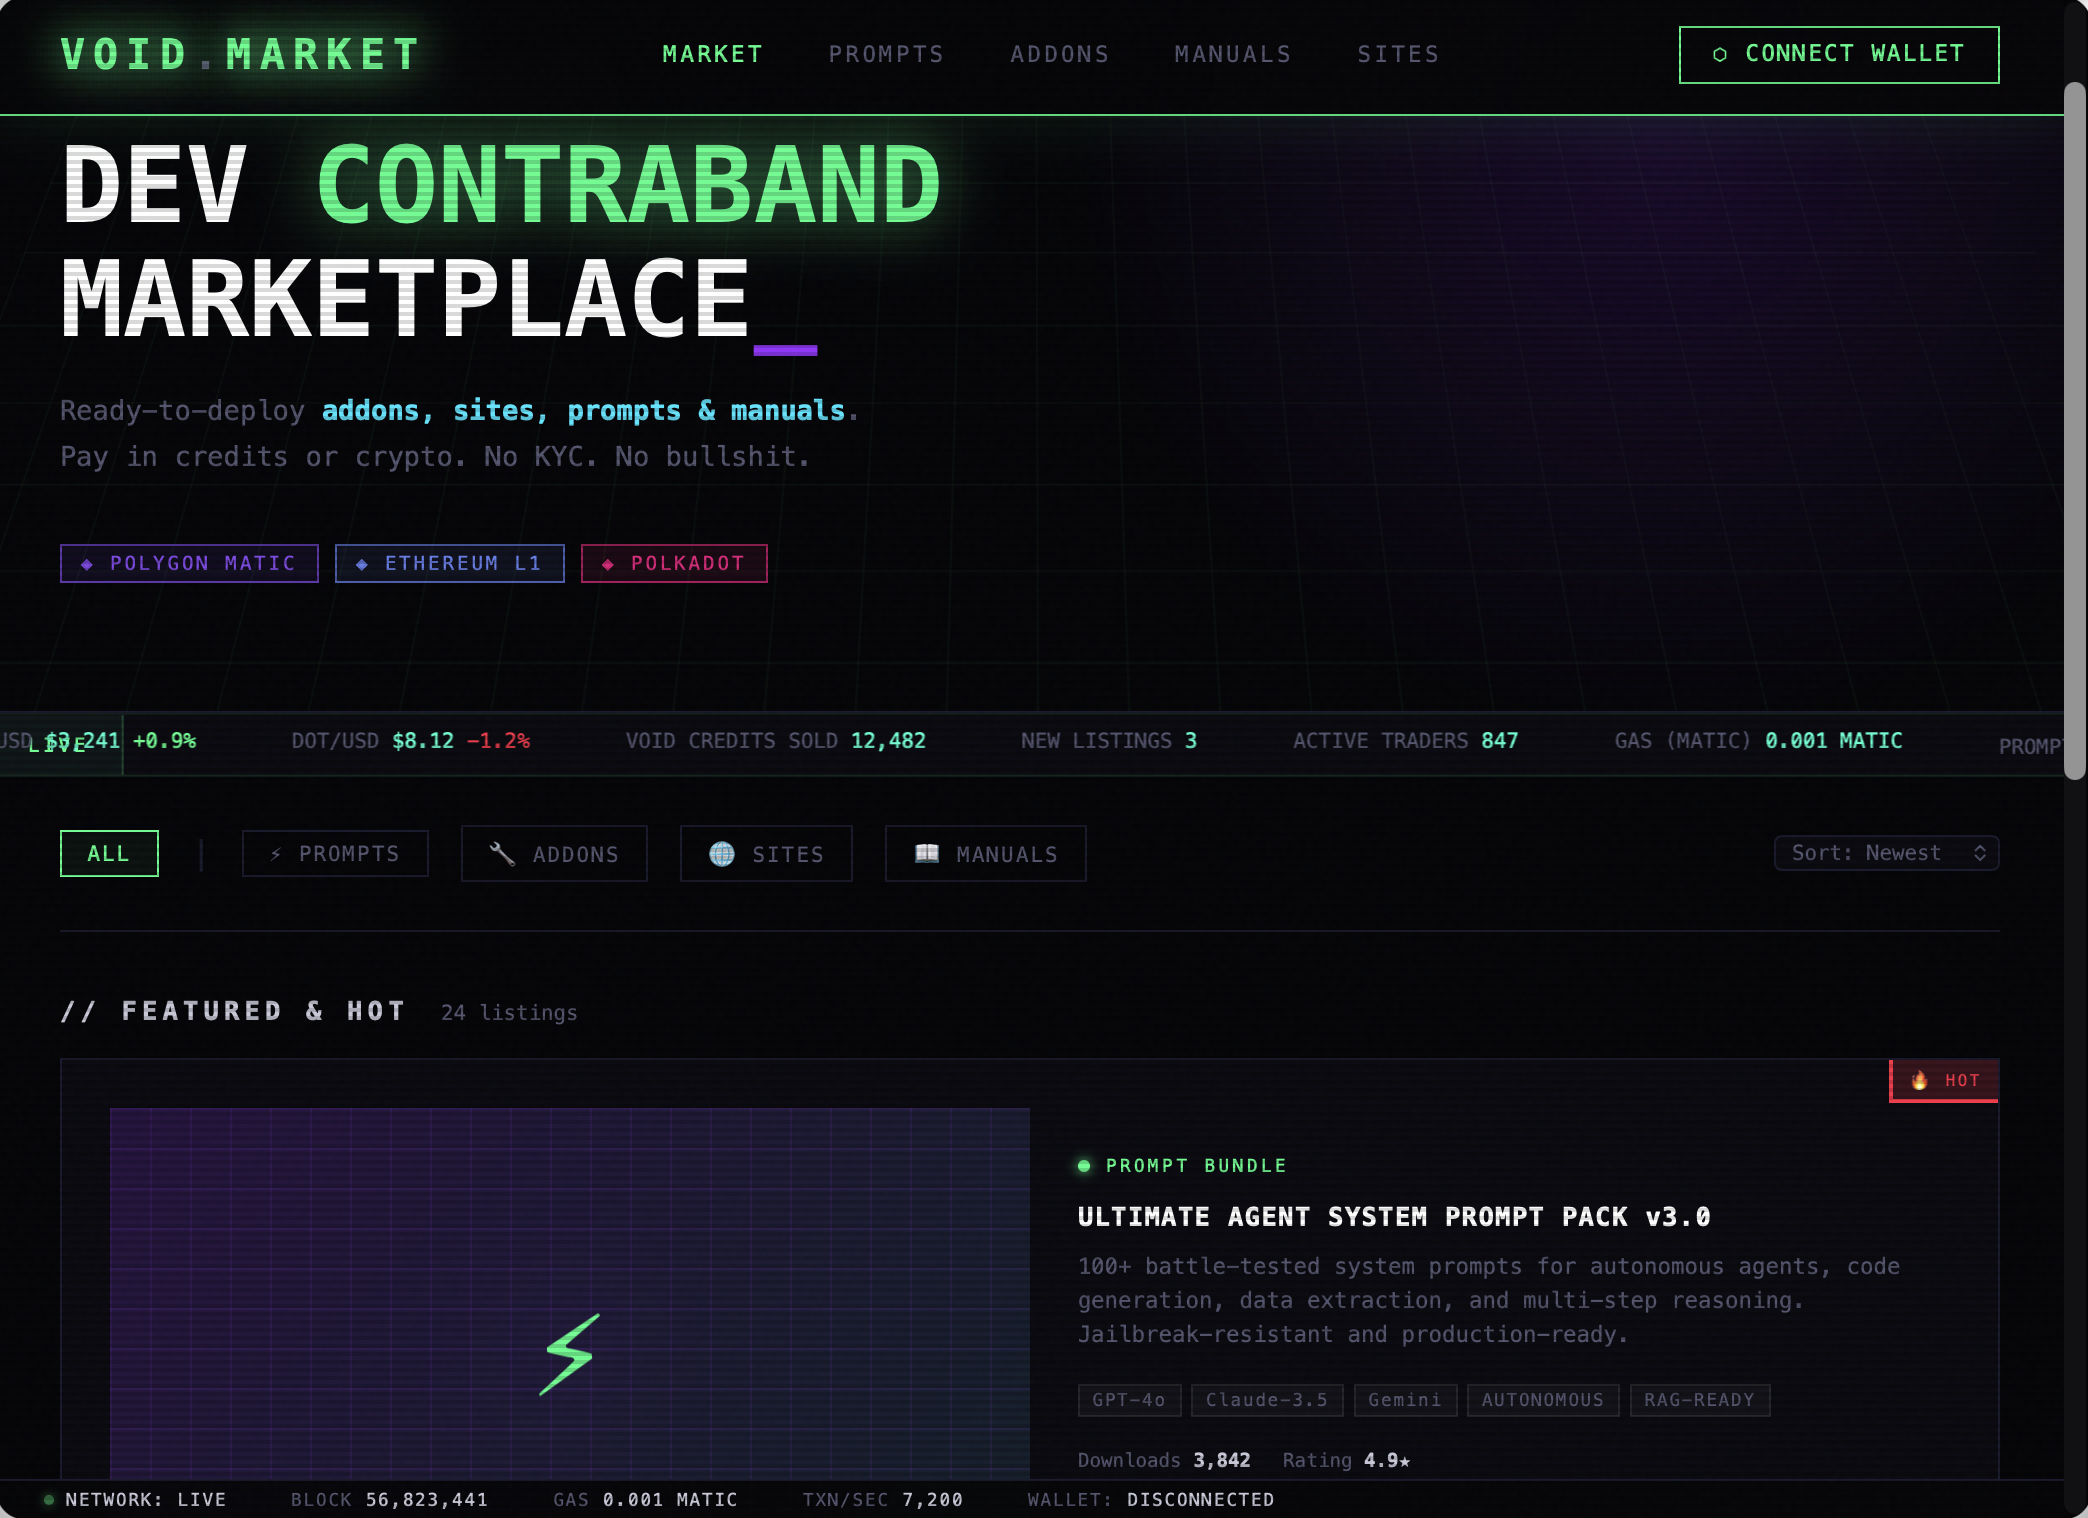Open Ultimate Agent System Prompt Pack title
This screenshot has height=1518, width=2088.
click(1393, 1217)
